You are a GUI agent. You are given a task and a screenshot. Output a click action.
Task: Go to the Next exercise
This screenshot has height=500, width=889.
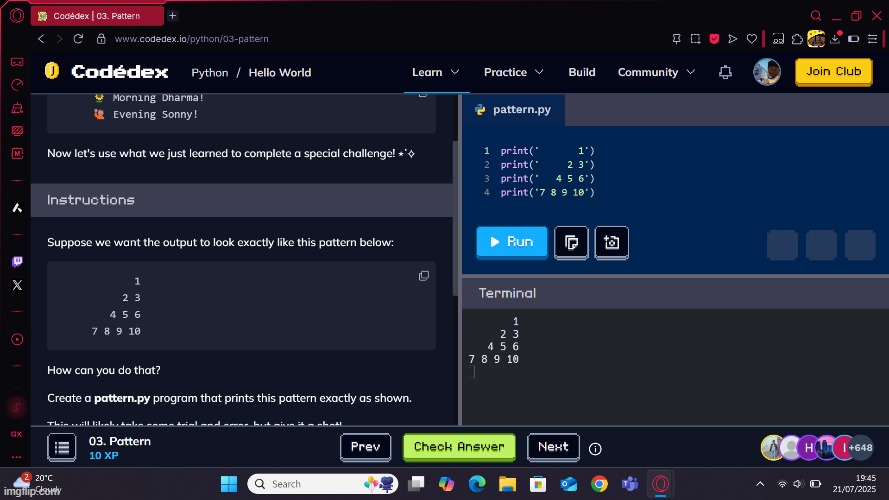coord(553,447)
